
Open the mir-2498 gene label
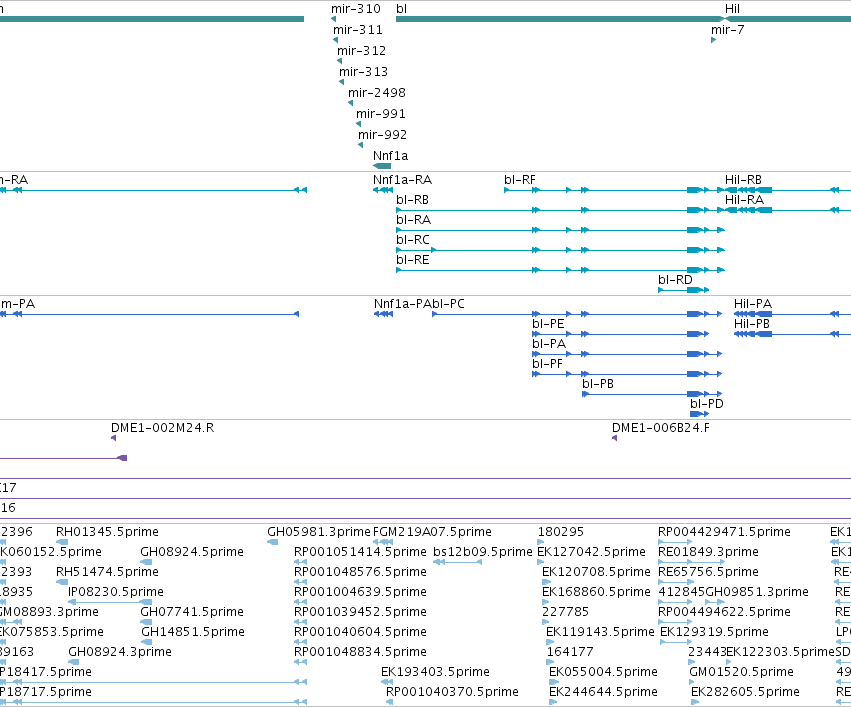[x=377, y=93]
